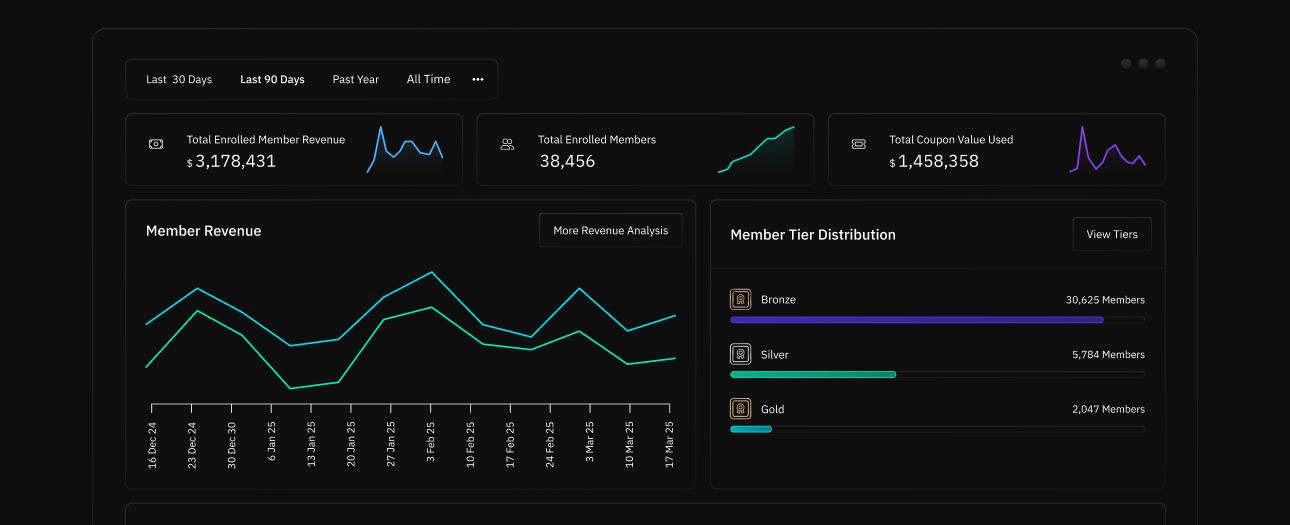Open the three-dots more options menu

point(478,80)
